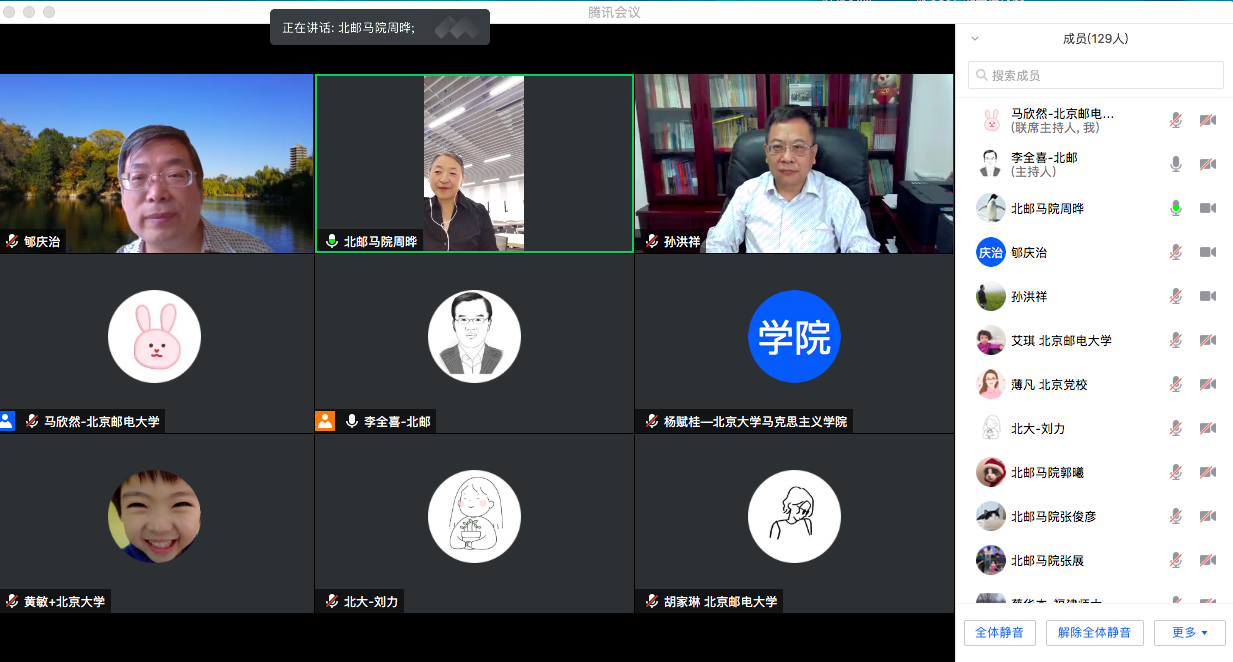
Task: Click avatar of 北邮马院张俊彦 in list
Action: click(x=991, y=516)
